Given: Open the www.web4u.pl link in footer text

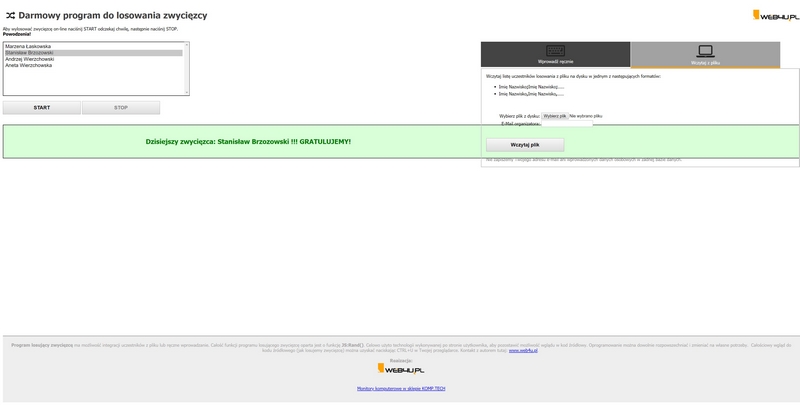Looking at the screenshot, I should (523, 351).
